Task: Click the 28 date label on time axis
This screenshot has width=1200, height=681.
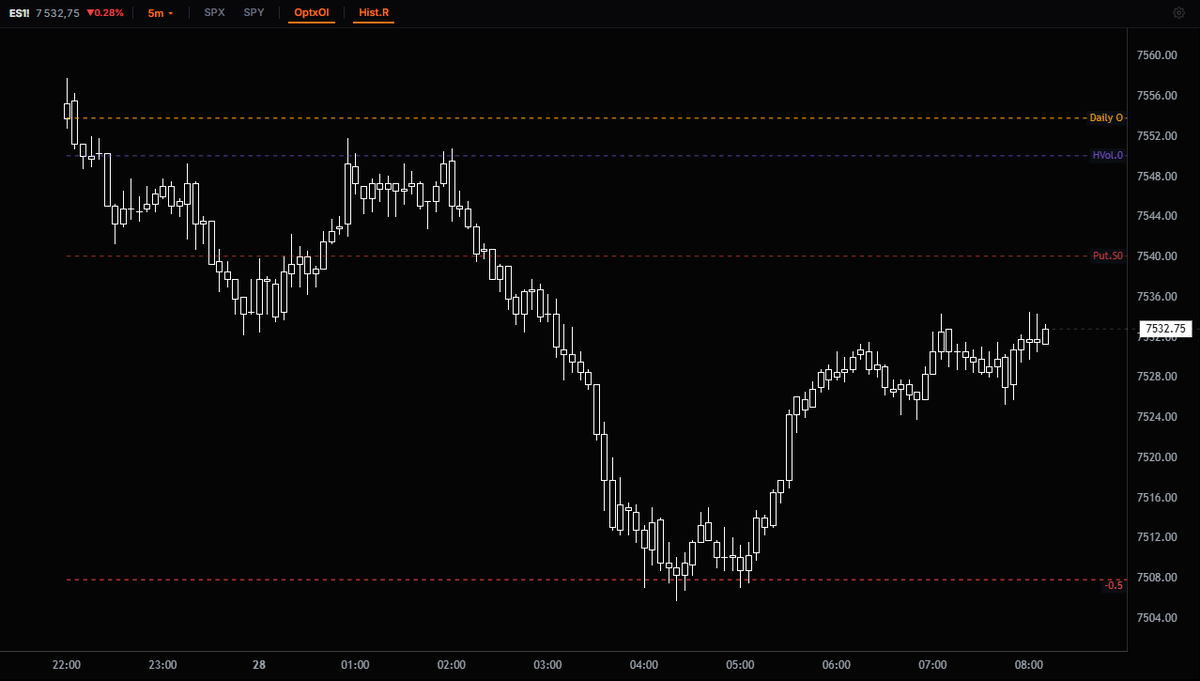Action: [259, 665]
